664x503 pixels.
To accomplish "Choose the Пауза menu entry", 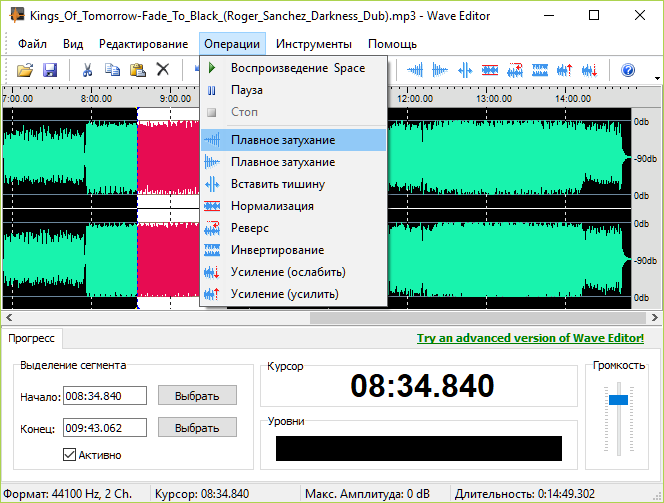I will click(293, 90).
